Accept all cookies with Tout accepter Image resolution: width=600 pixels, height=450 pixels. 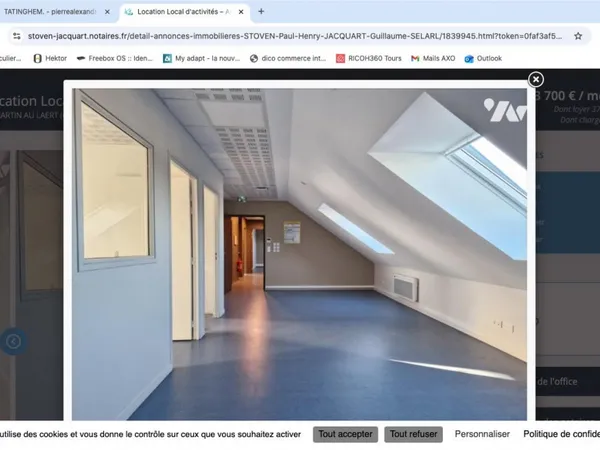click(345, 434)
